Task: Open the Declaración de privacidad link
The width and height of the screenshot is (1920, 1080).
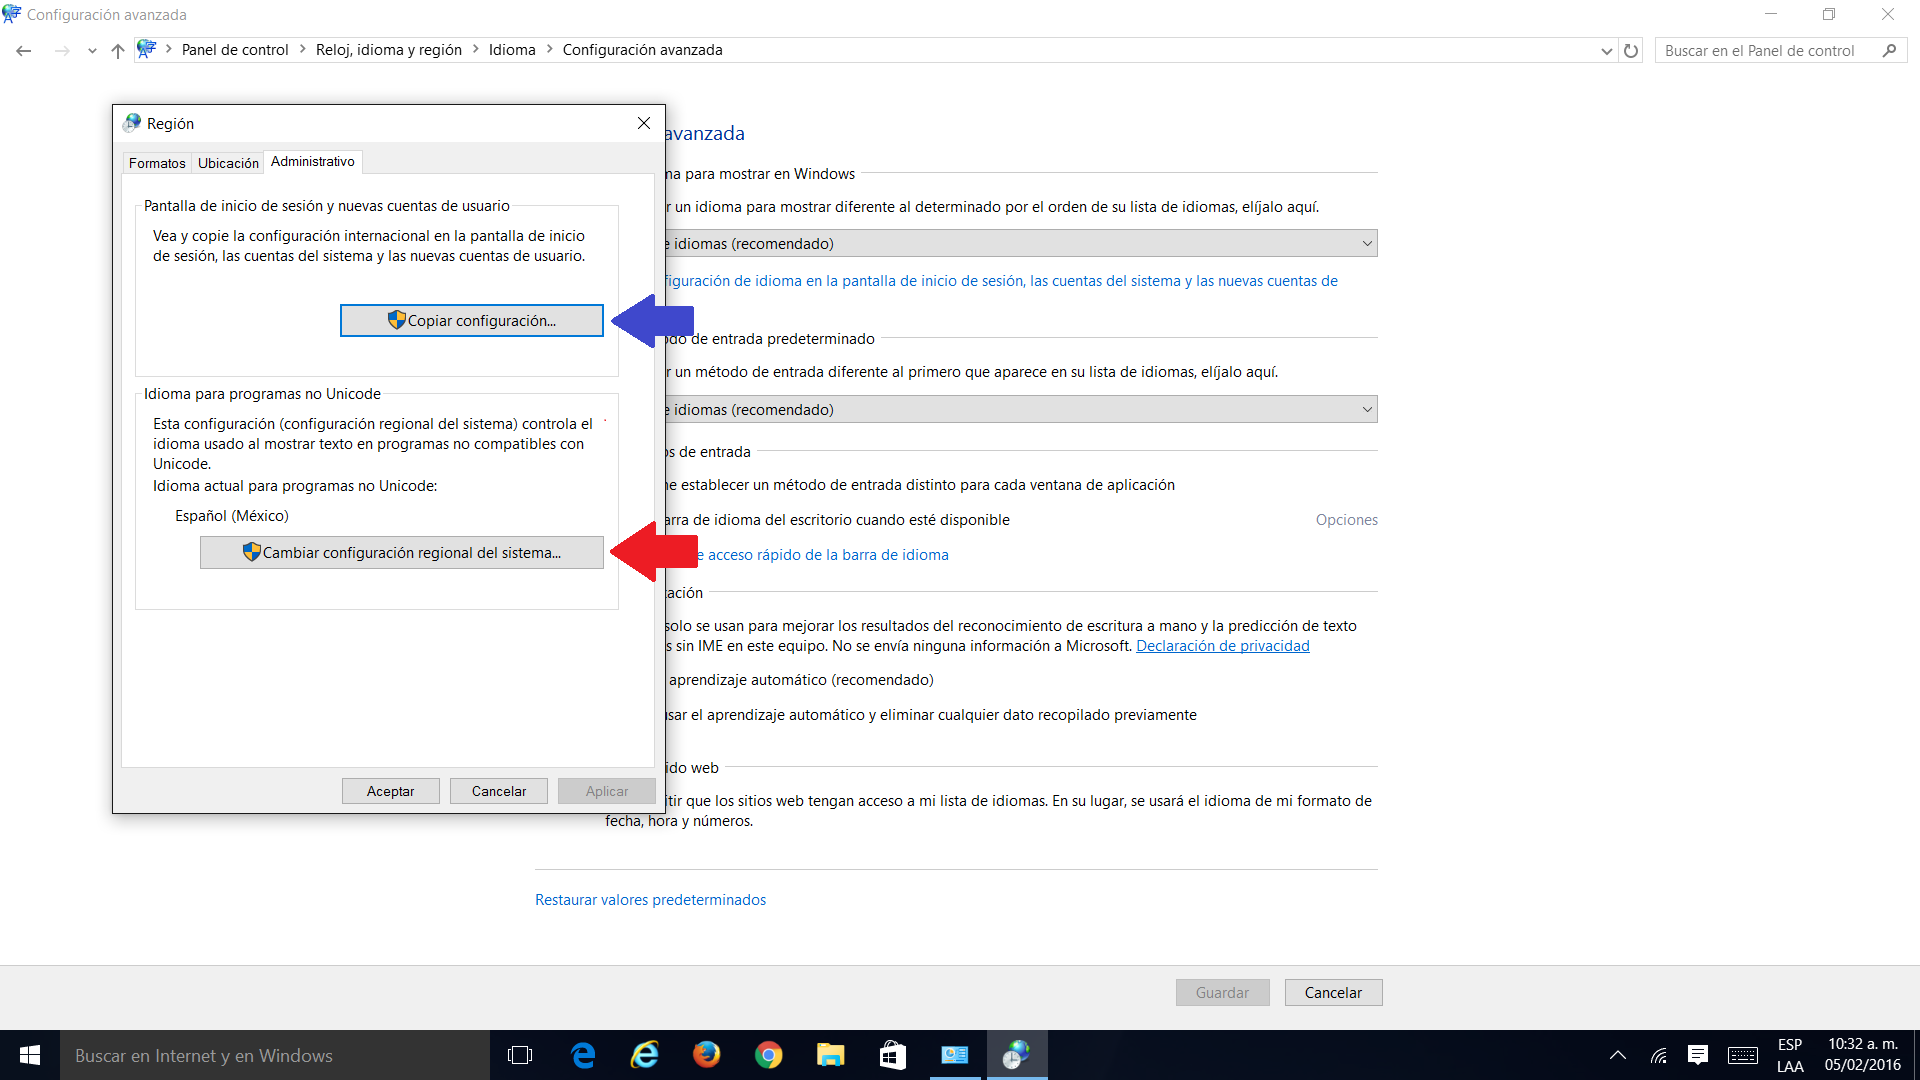Action: 1222,646
